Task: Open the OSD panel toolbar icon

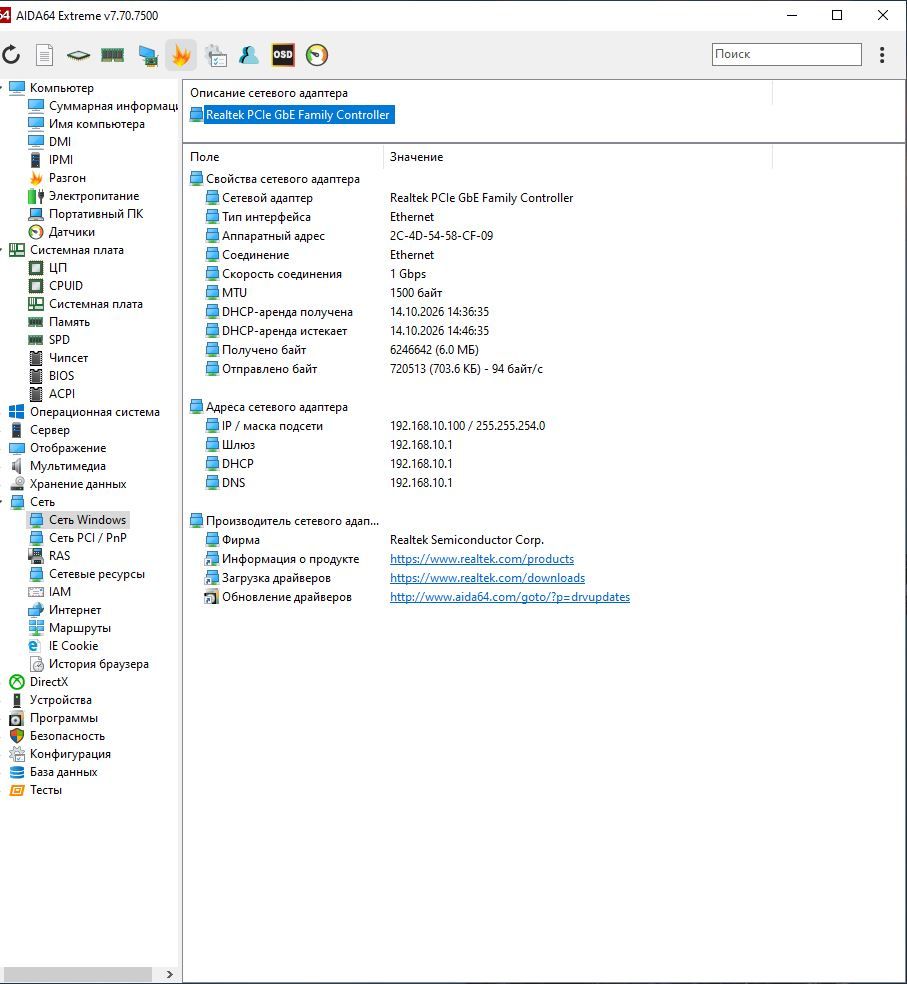Action: (x=282, y=55)
